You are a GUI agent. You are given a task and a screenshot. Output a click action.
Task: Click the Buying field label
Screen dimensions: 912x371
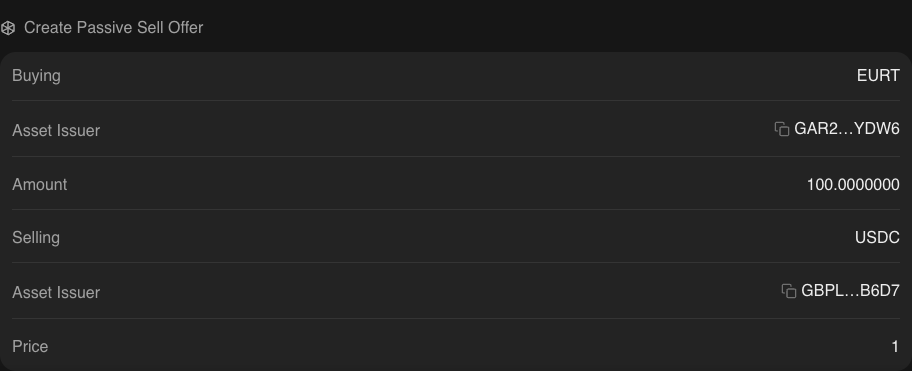click(x=36, y=76)
